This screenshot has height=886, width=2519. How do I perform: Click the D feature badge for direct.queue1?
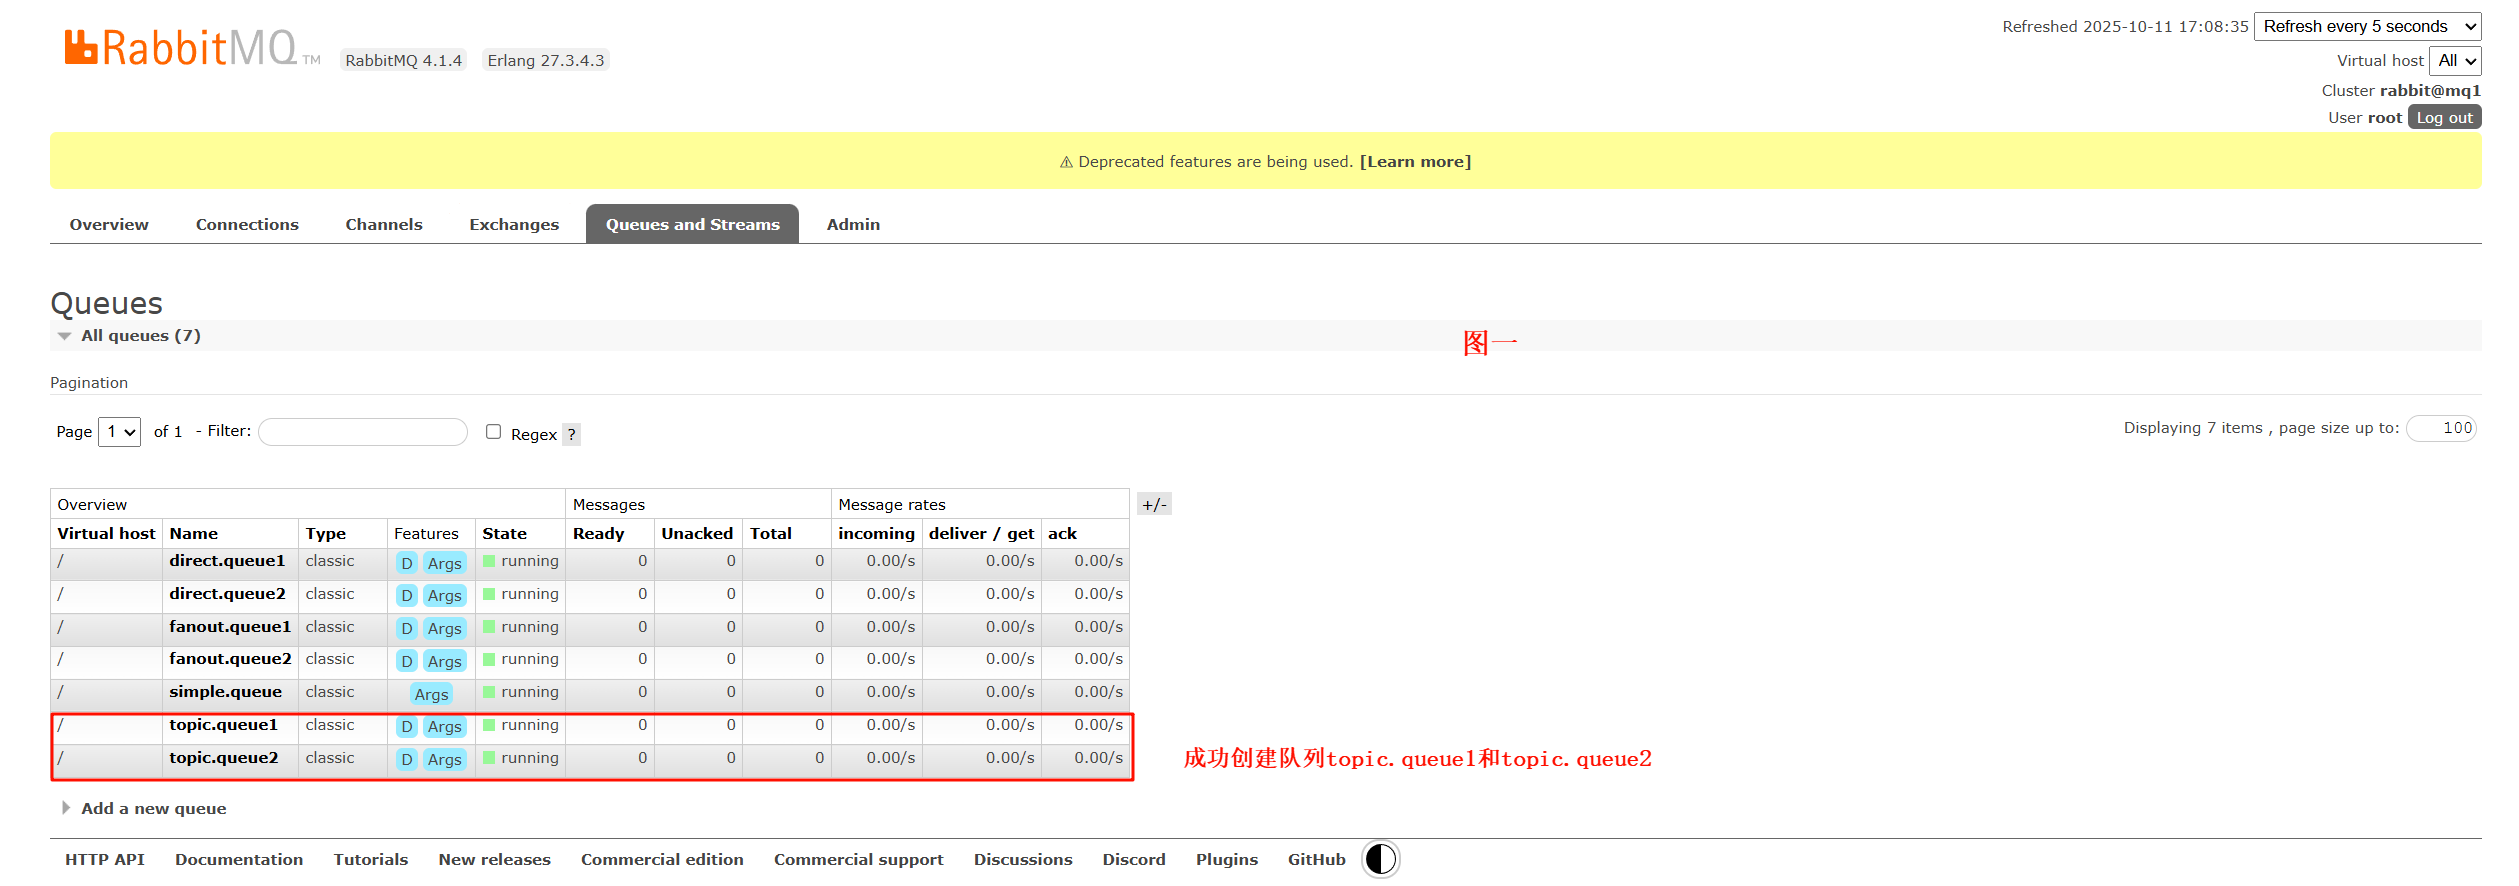click(x=407, y=563)
